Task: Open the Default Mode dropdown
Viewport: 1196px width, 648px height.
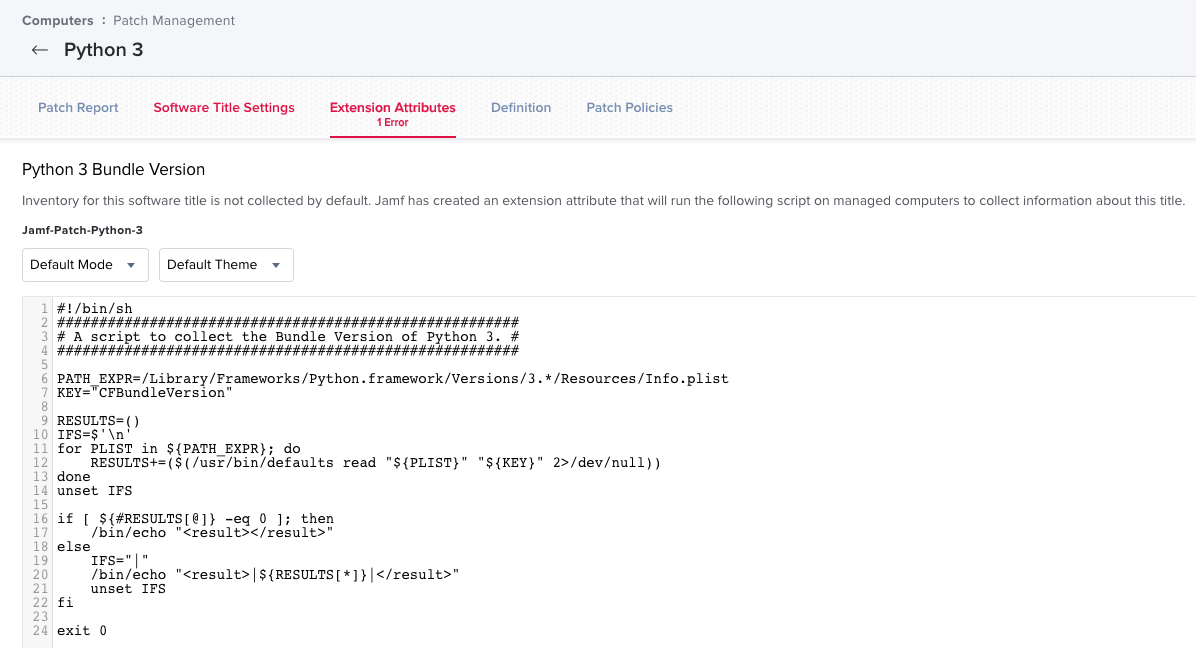Action: pos(85,265)
